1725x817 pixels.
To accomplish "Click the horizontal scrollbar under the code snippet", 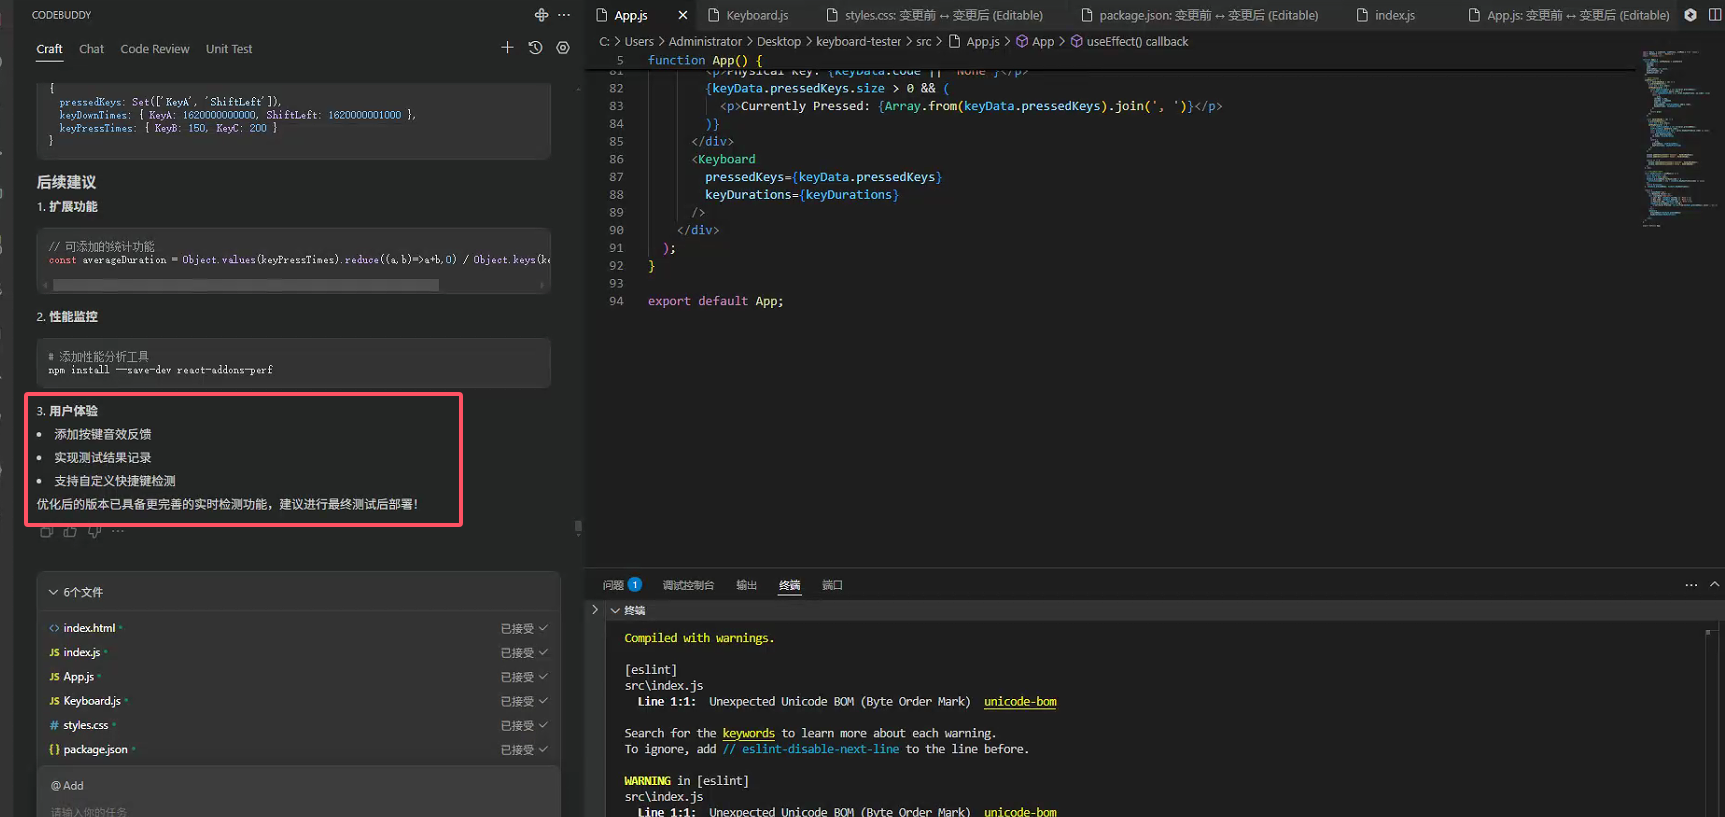I will pyautogui.click(x=246, y=285).
